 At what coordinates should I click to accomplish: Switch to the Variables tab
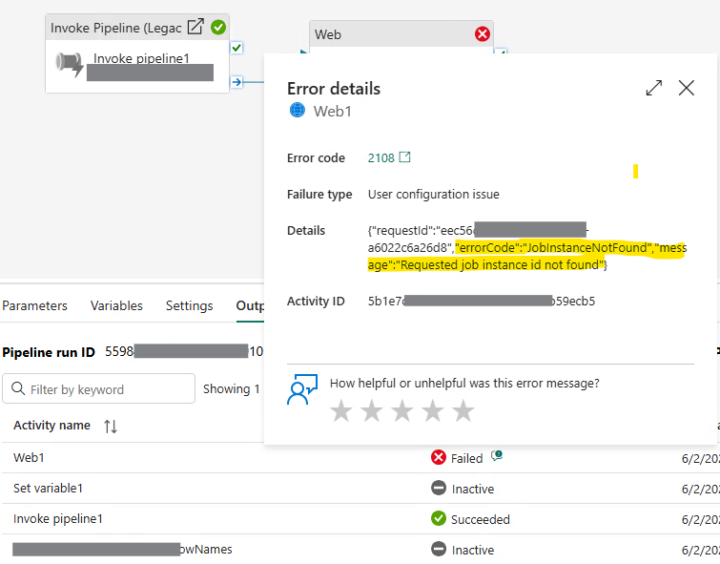116,306
